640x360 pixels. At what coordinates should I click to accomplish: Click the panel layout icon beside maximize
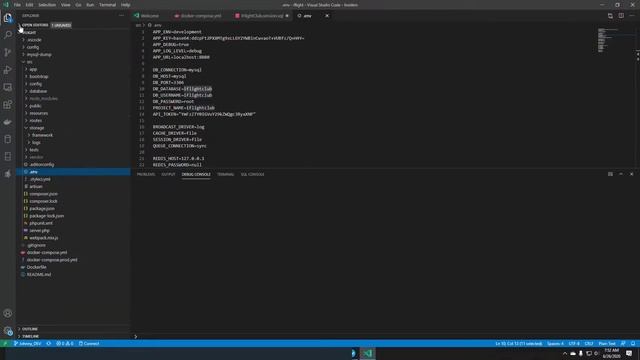610,174
